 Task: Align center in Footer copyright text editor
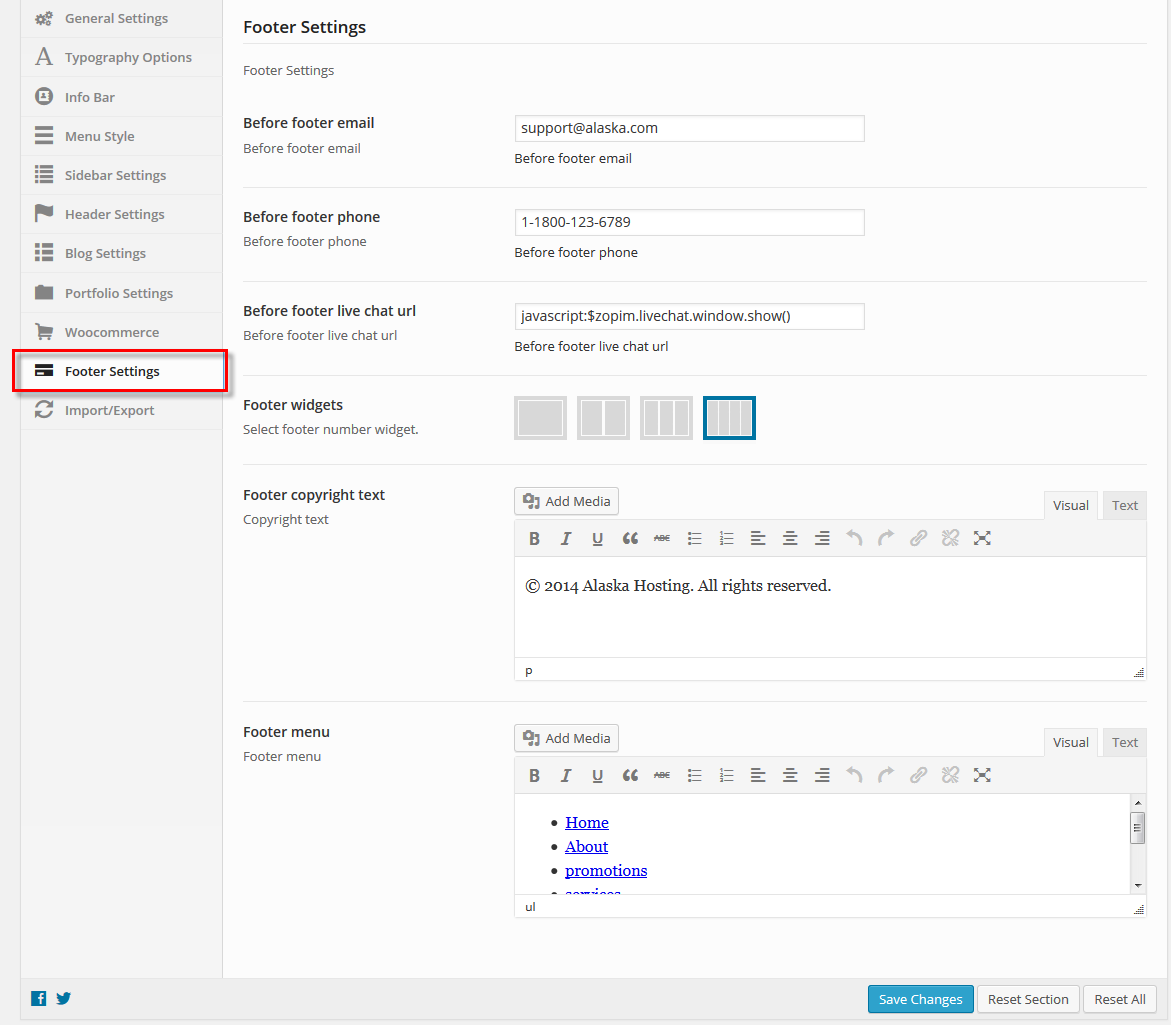(790, 538)
